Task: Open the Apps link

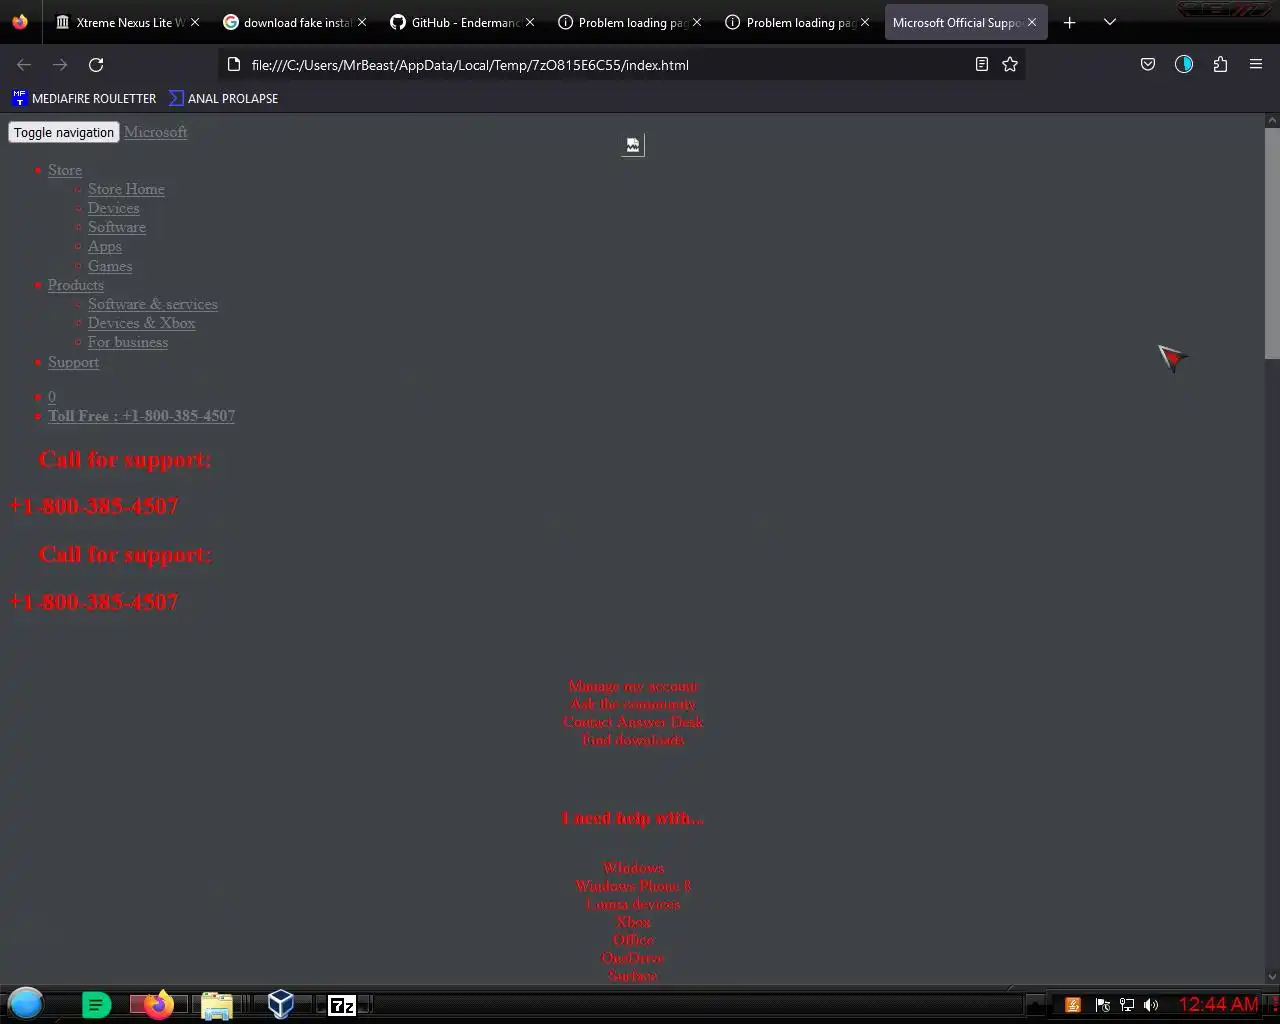Action: [104, 246]
